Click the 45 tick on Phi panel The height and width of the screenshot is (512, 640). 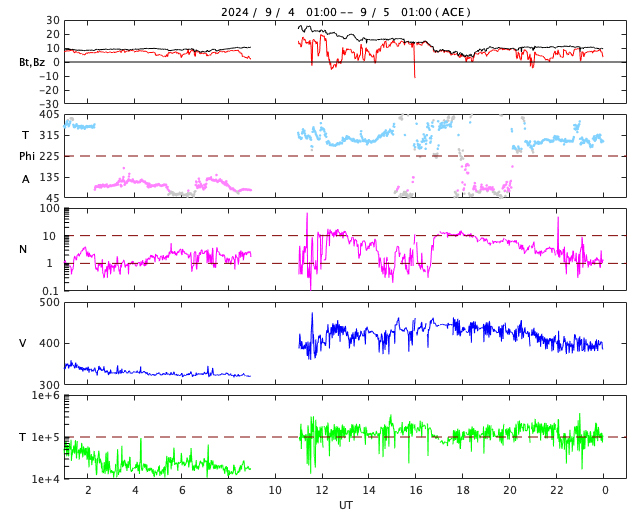click(53, 198)
